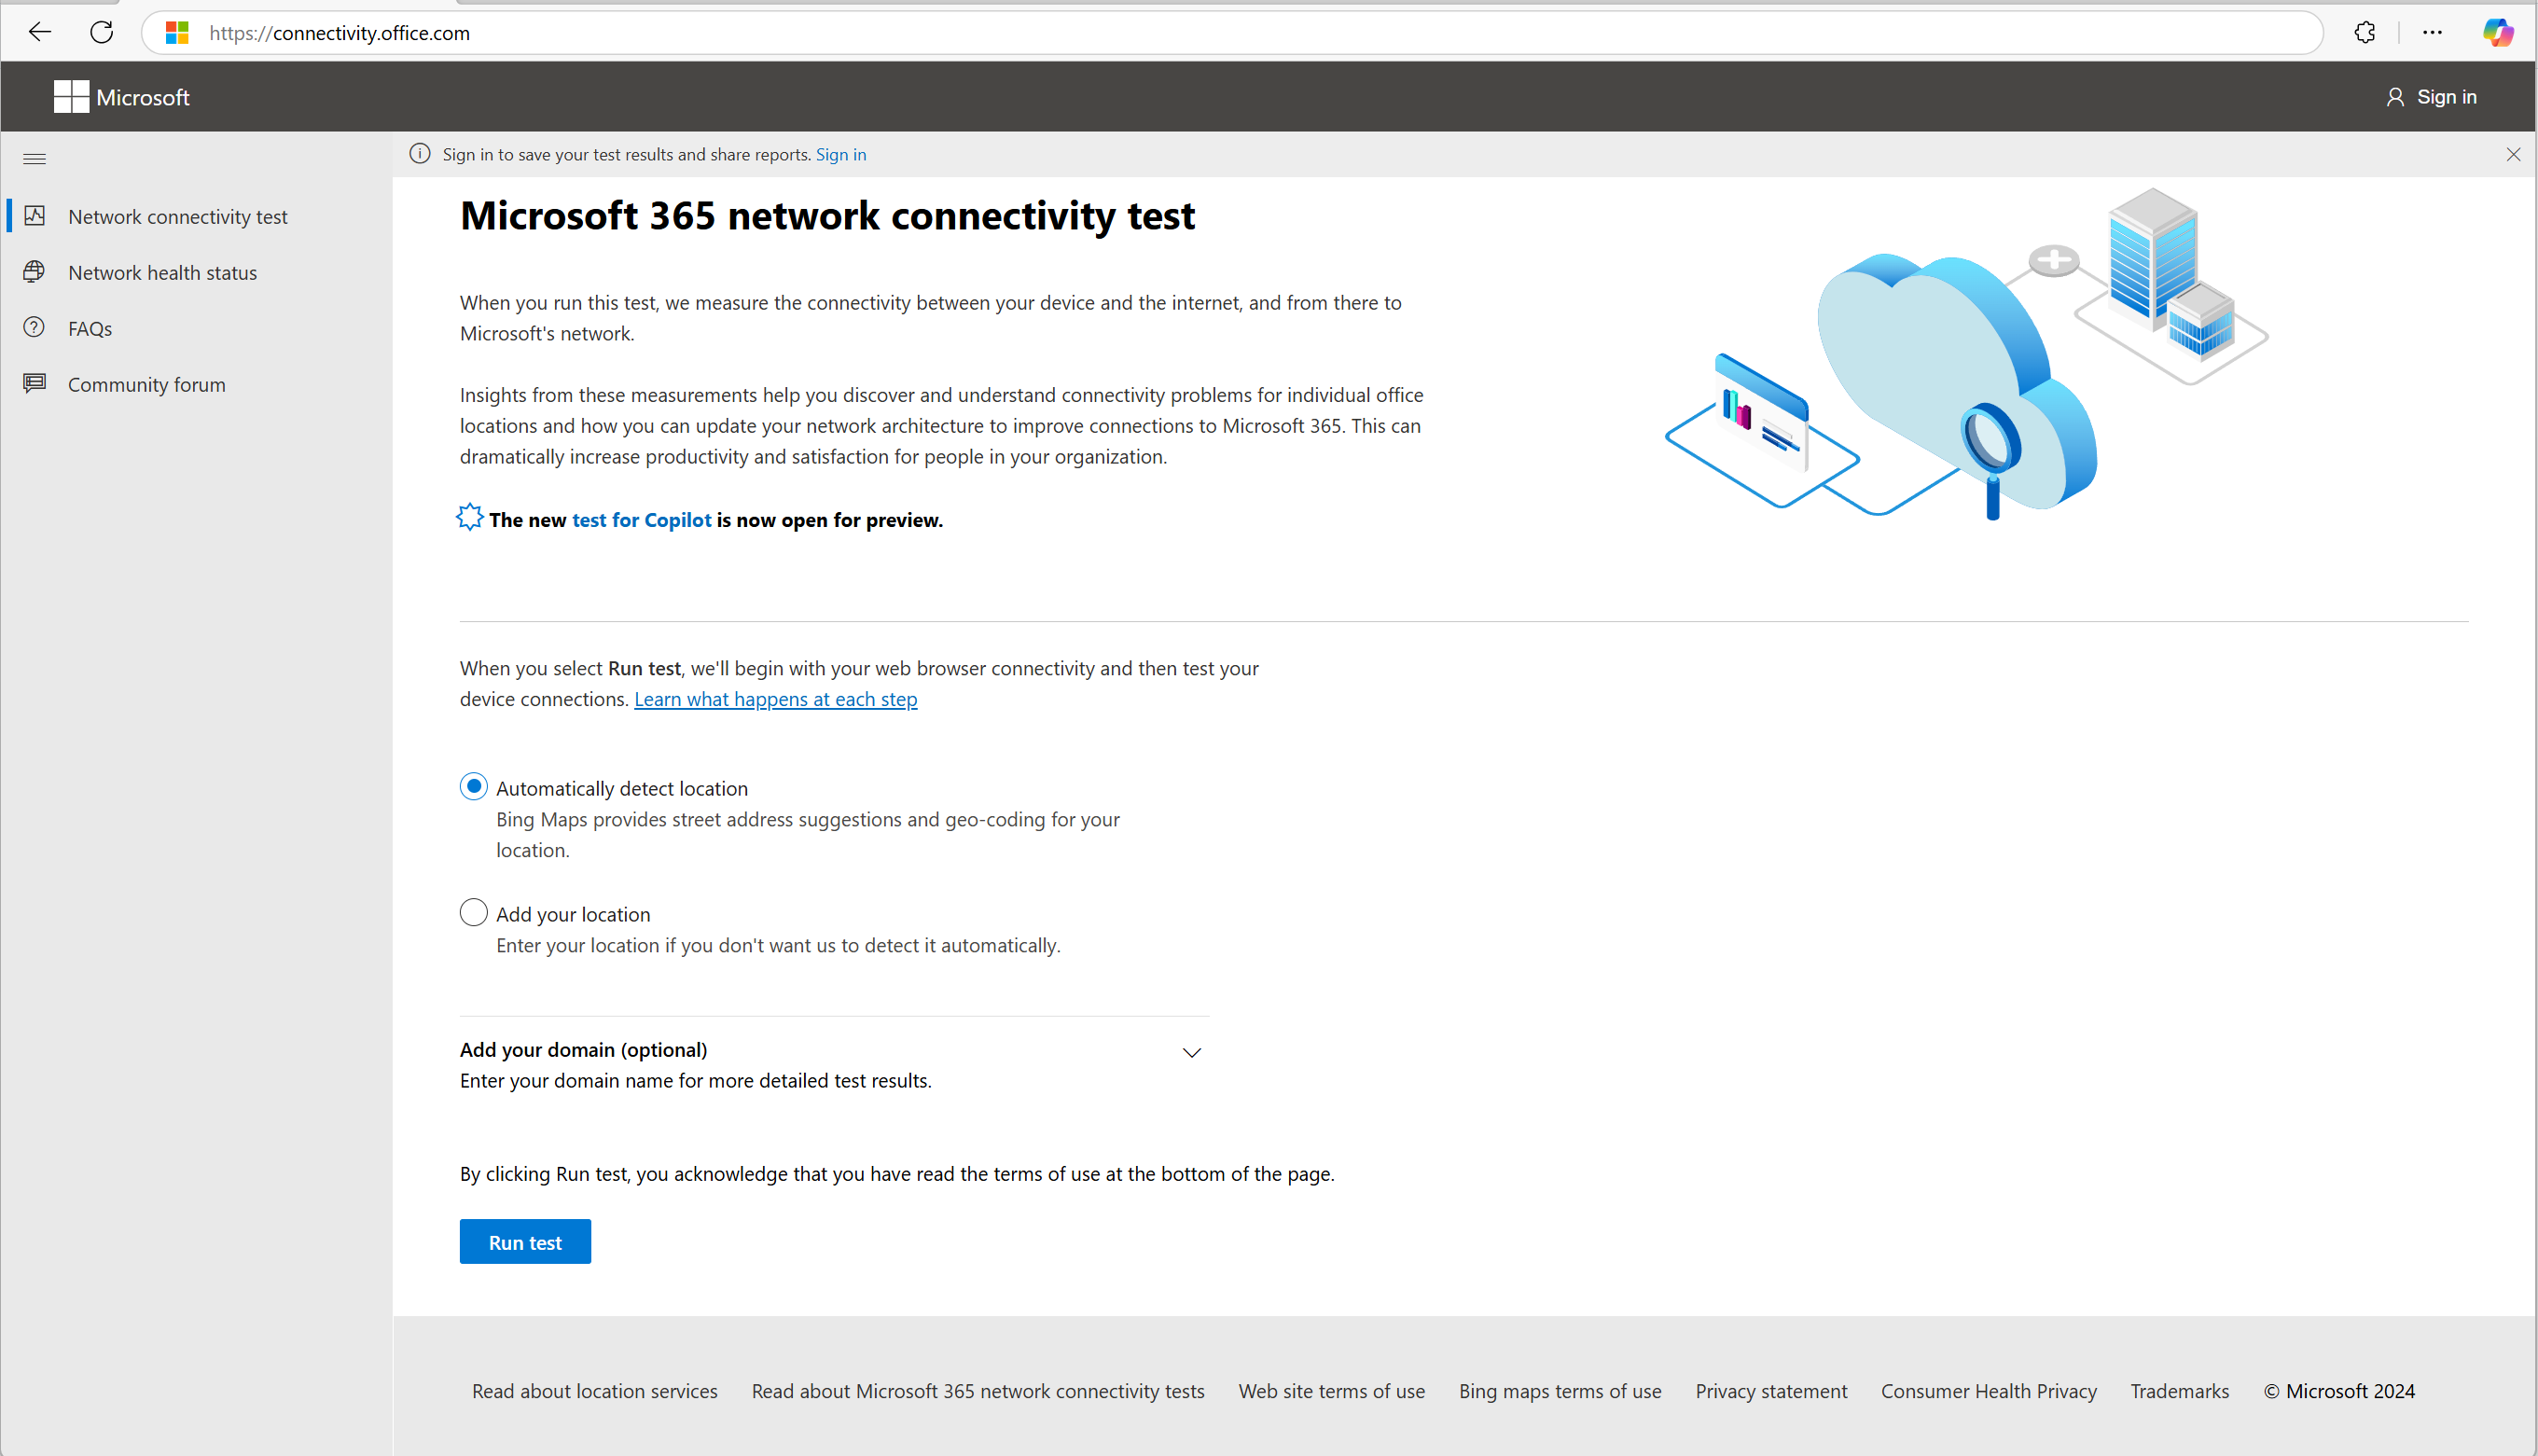Click the info circle icon near sign-in prompt
The image size is (2538, 1456).
tap(419, 154)
